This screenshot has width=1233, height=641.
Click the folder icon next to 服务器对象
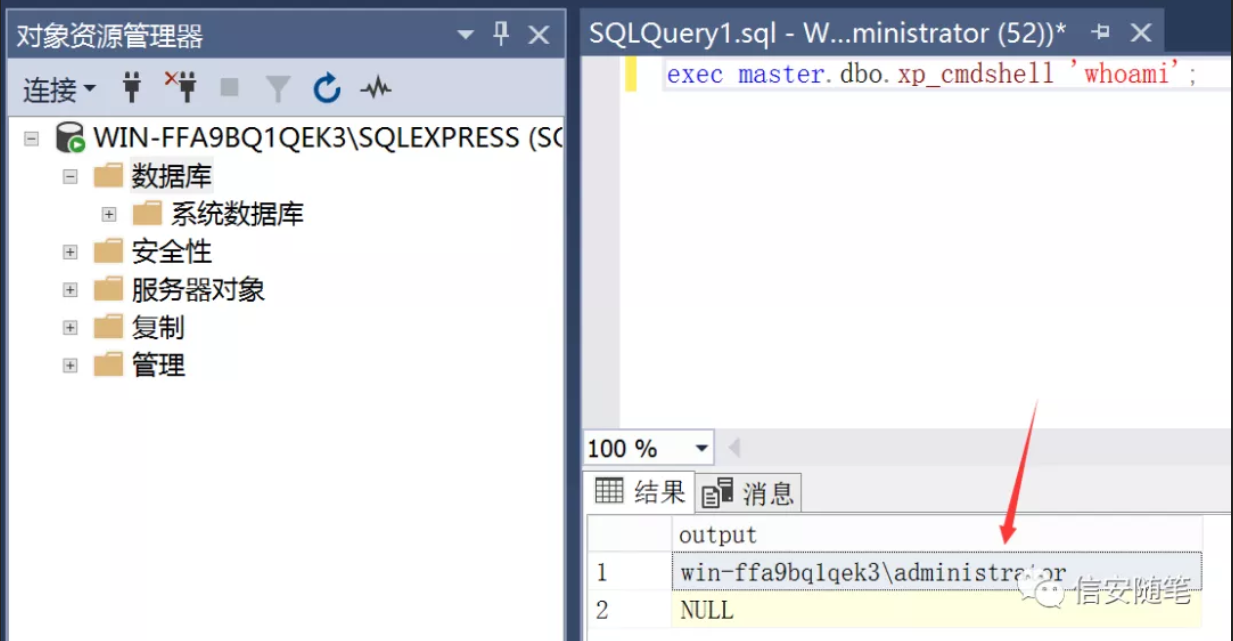108,289
